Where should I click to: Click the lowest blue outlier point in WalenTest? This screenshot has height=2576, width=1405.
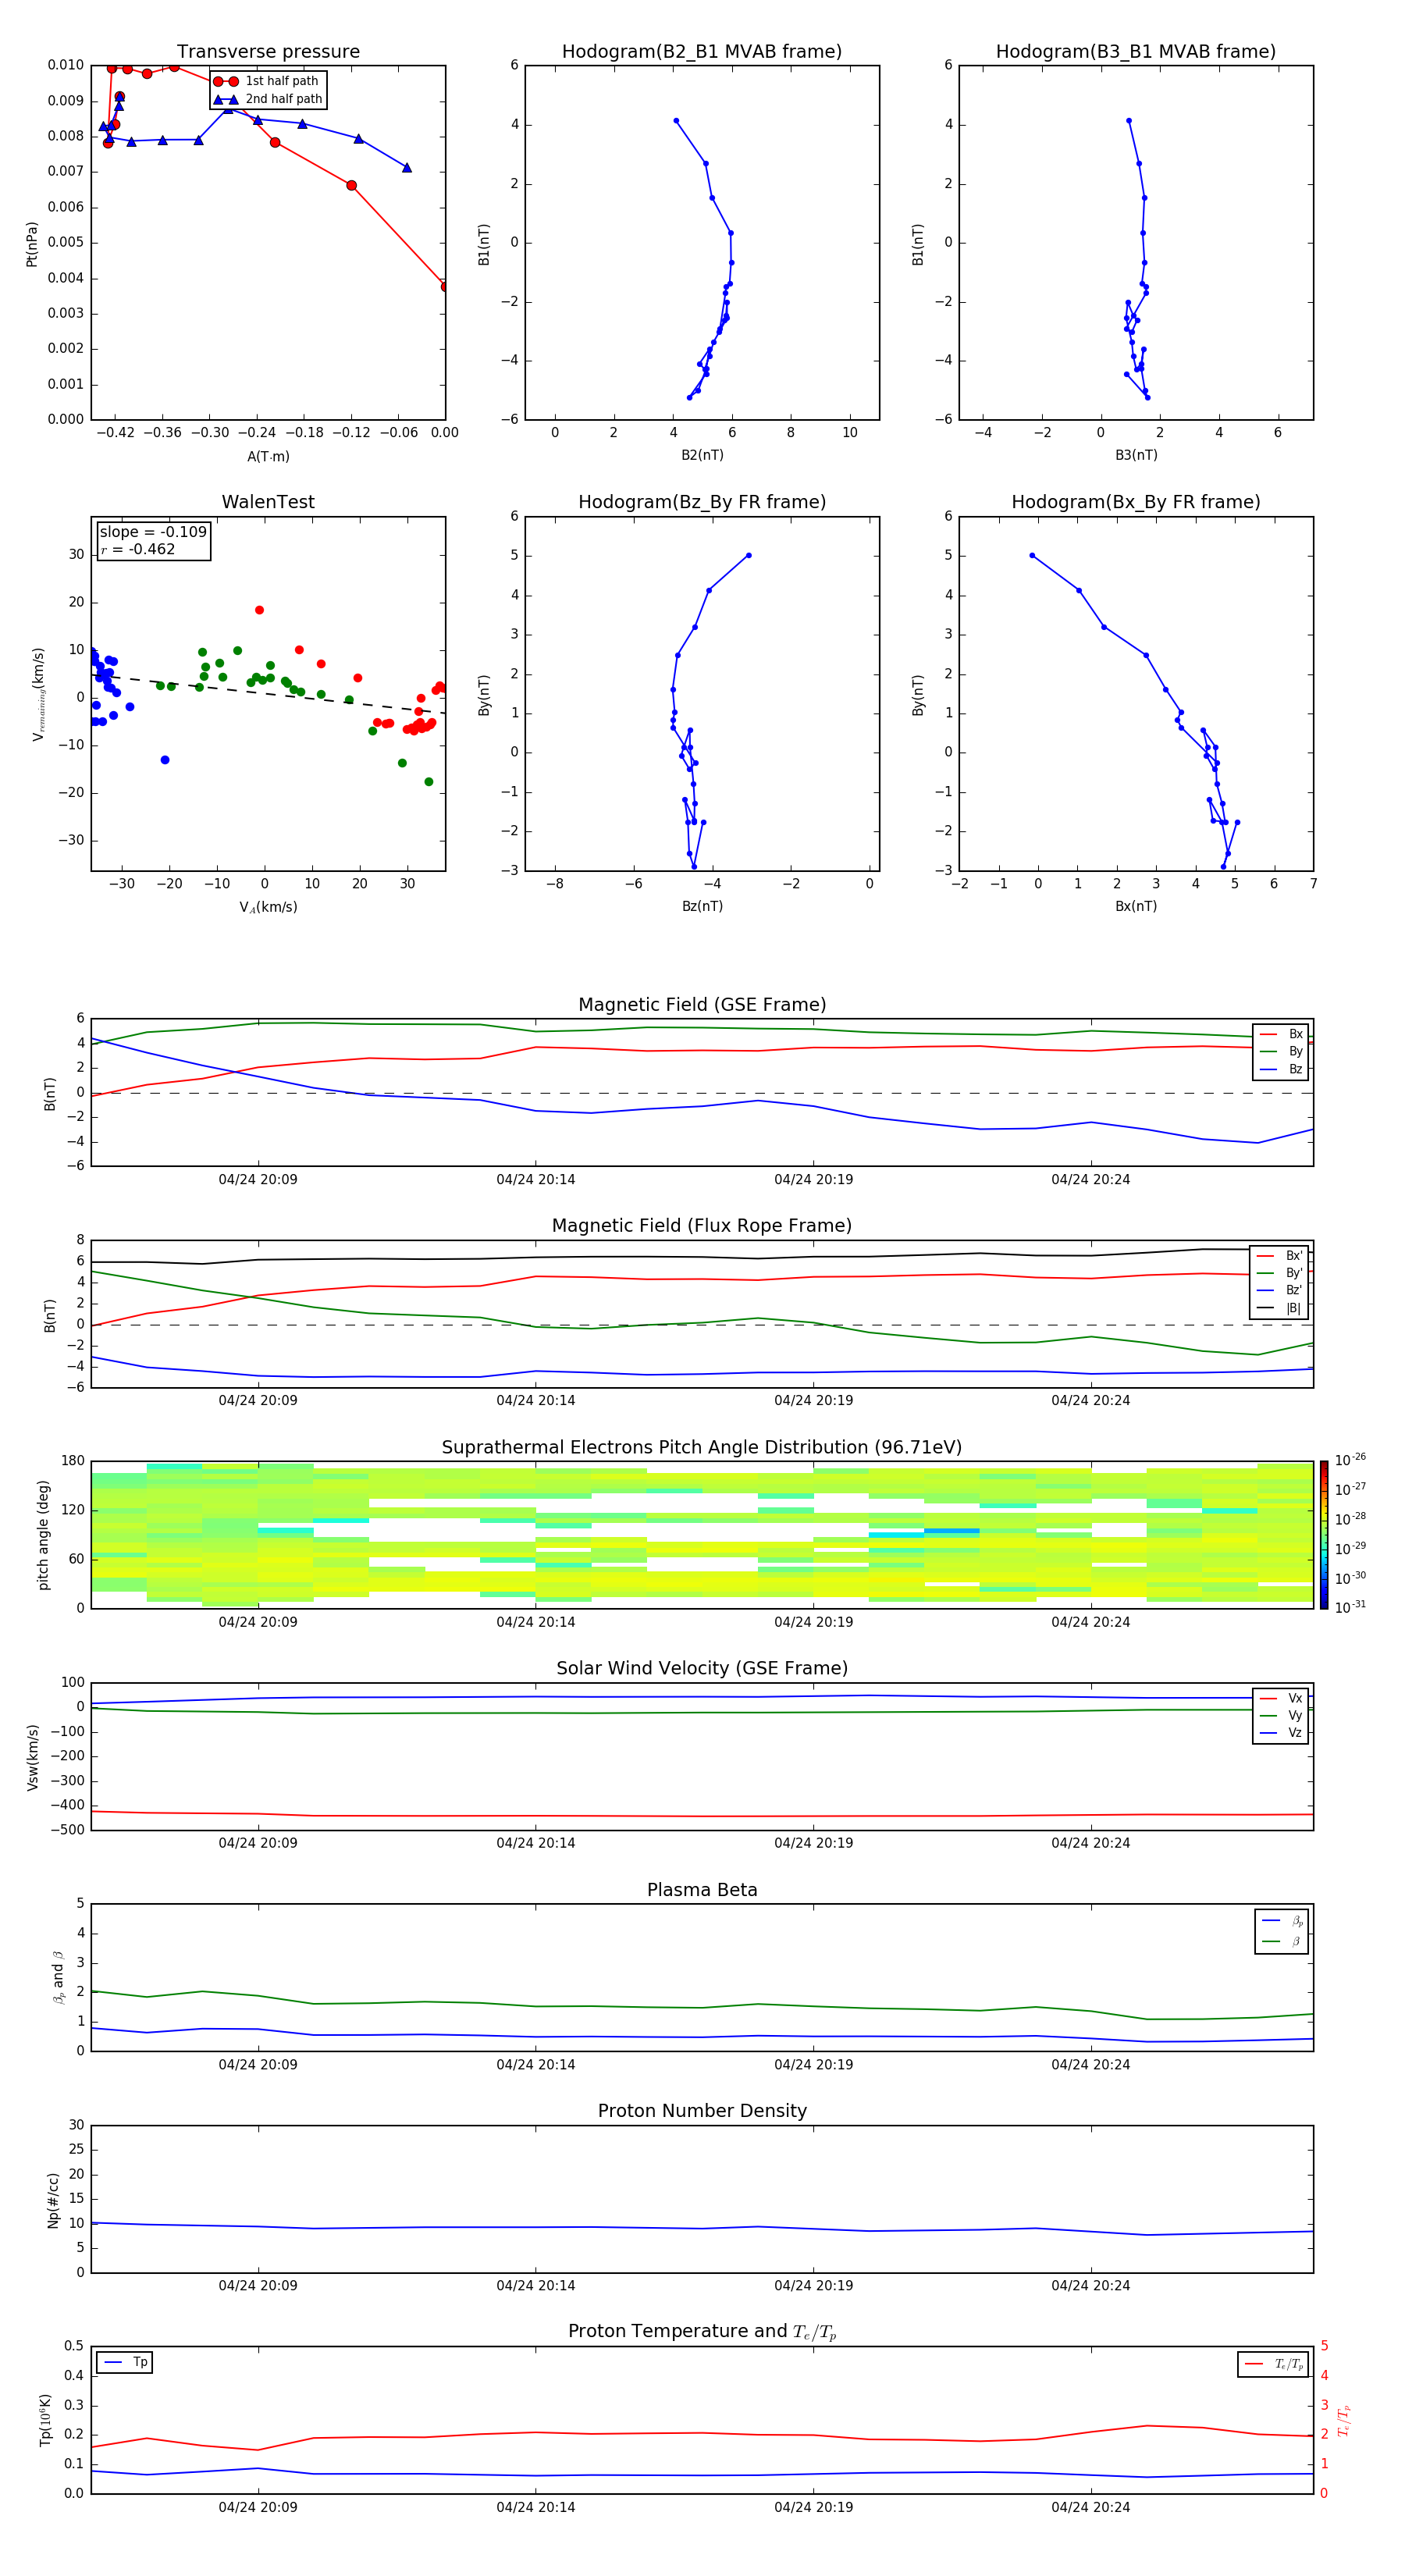coord(165,760)
